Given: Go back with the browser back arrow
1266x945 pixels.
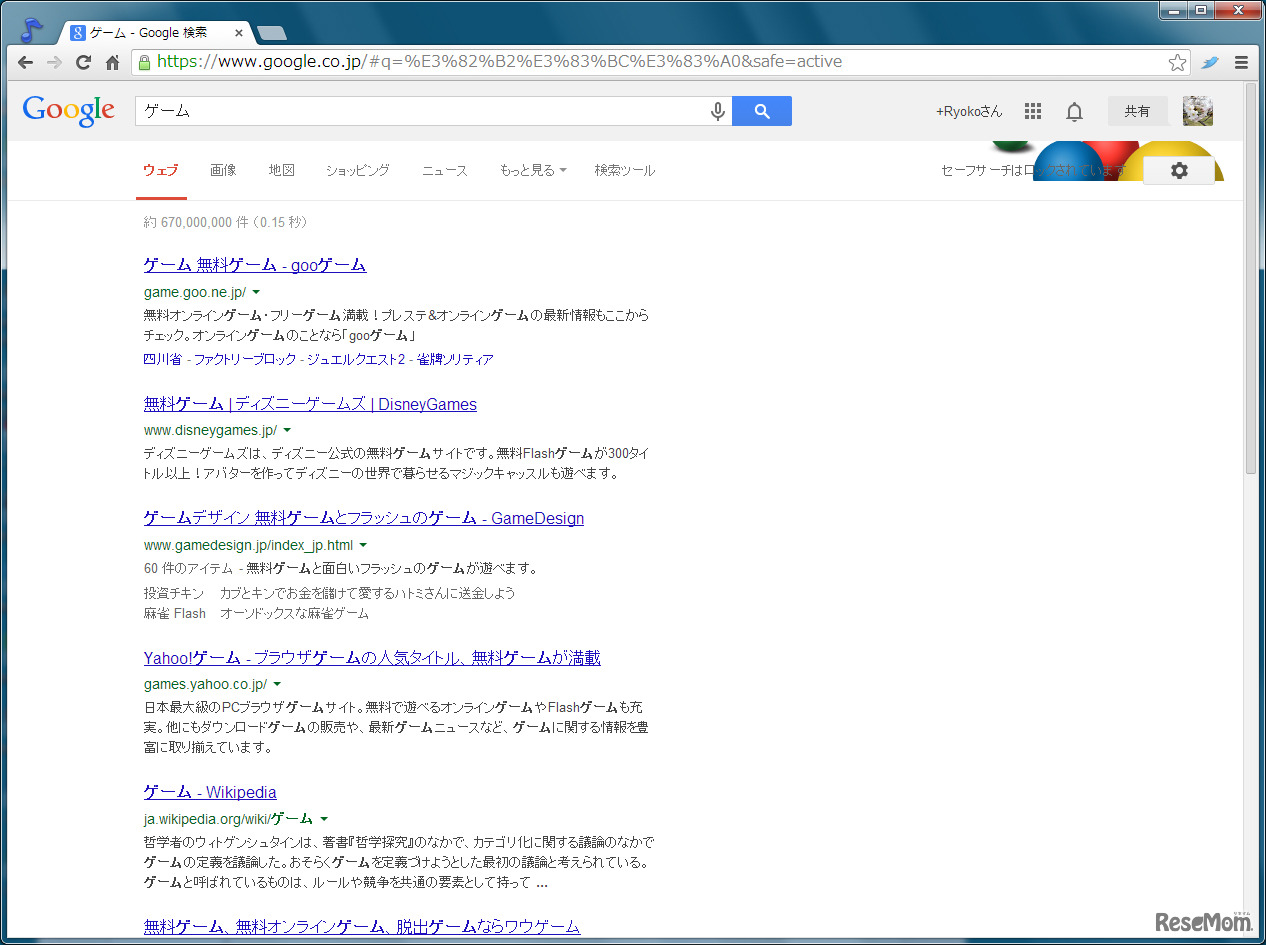Looking at the screenshot, I should point(26,62).
